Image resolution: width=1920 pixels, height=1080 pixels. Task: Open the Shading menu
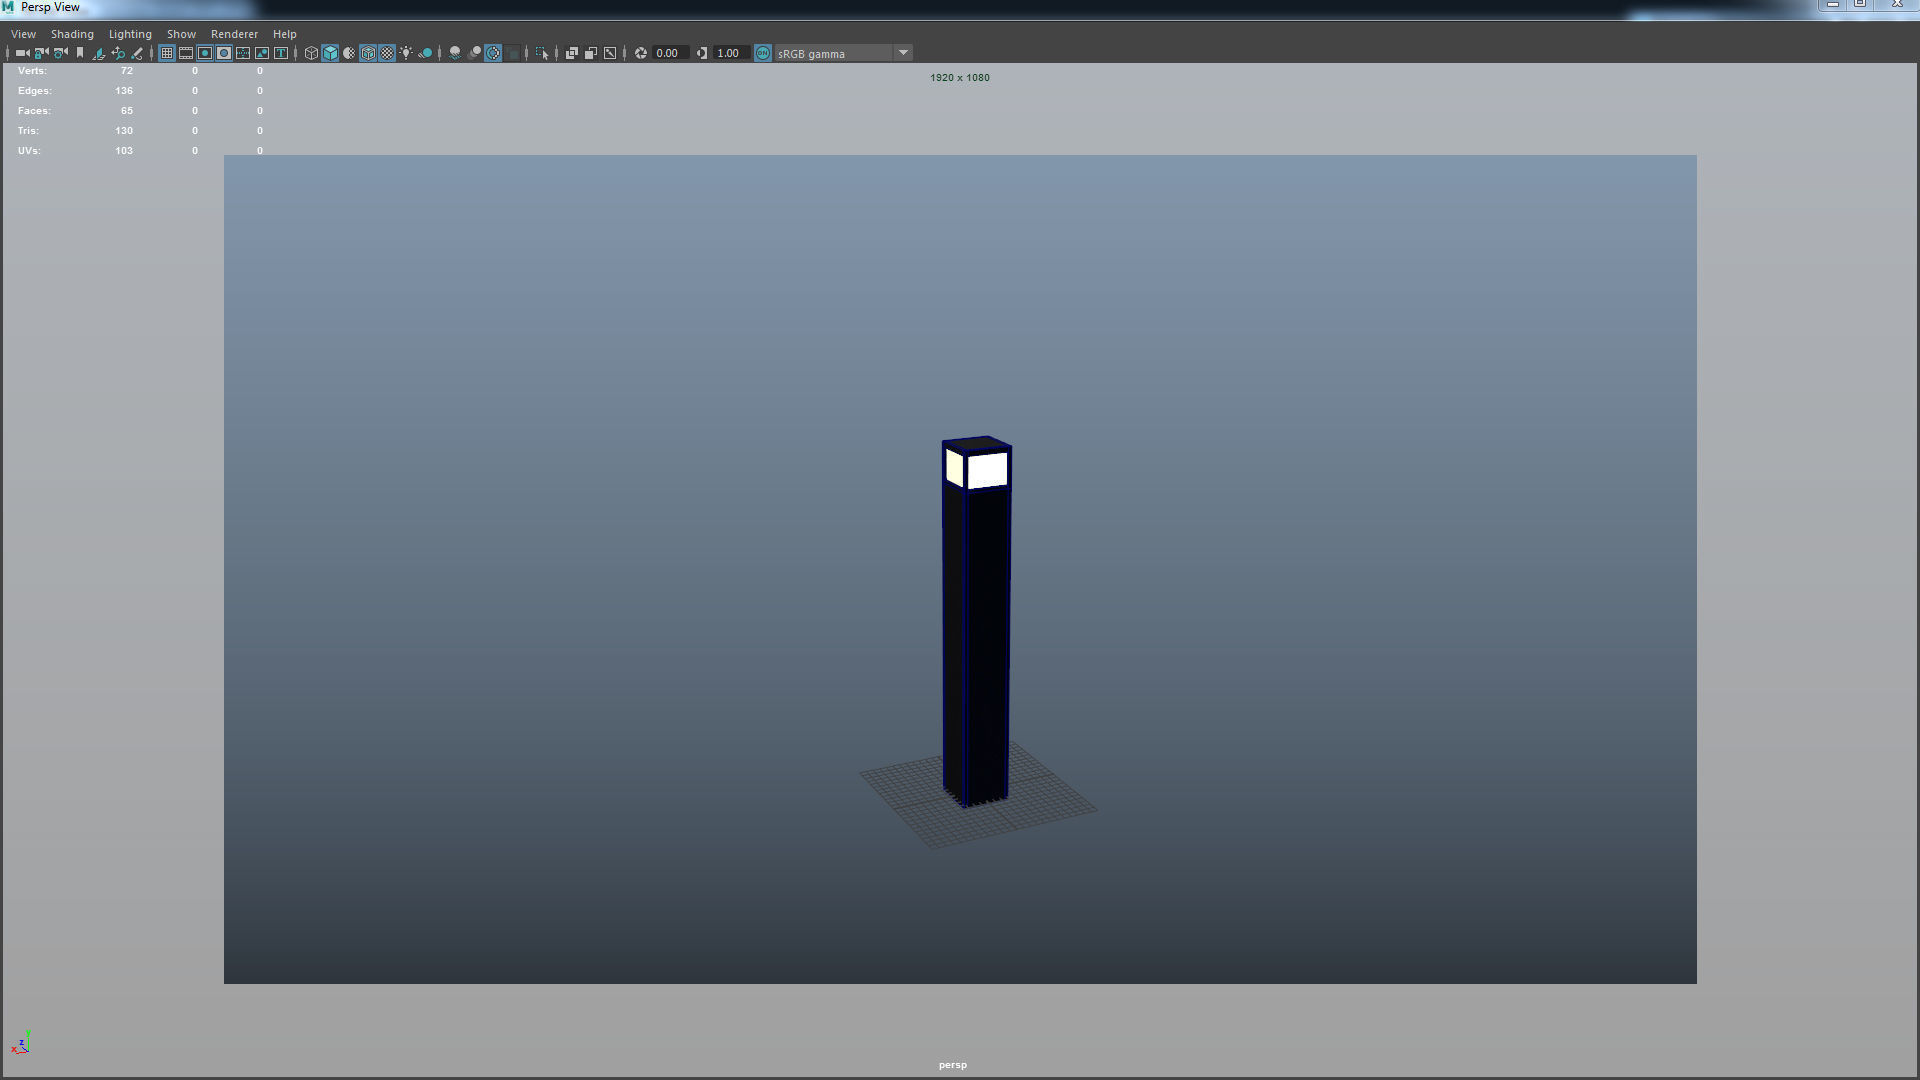pos(72,34)
